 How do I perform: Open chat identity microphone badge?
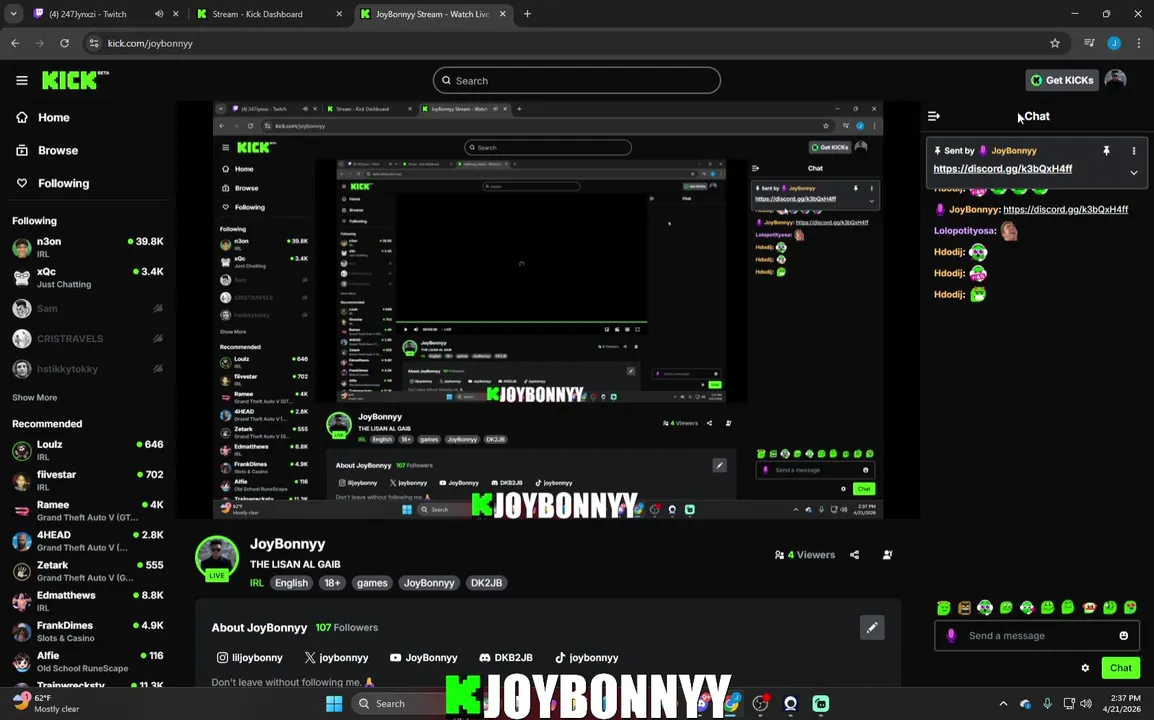coord(951,635)
